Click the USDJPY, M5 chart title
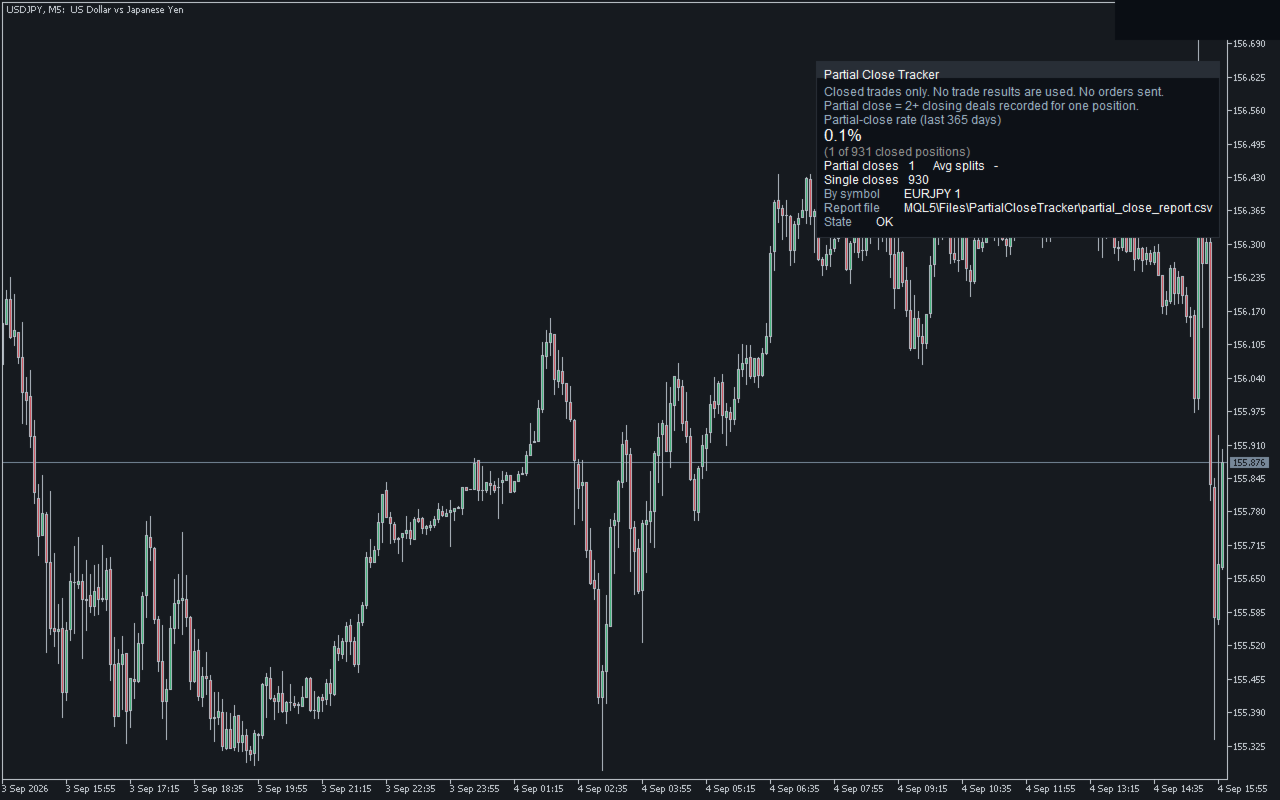 pyautogui.click(x=94, y=9)
